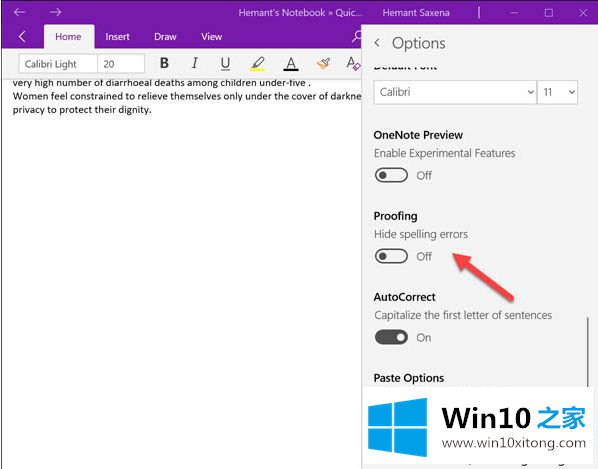Image resolution: width=598 pixels, height=469 pixels.
Task: Click the AutoCorrect section heading
Action: pyautogui.click(x=404, y=297)
